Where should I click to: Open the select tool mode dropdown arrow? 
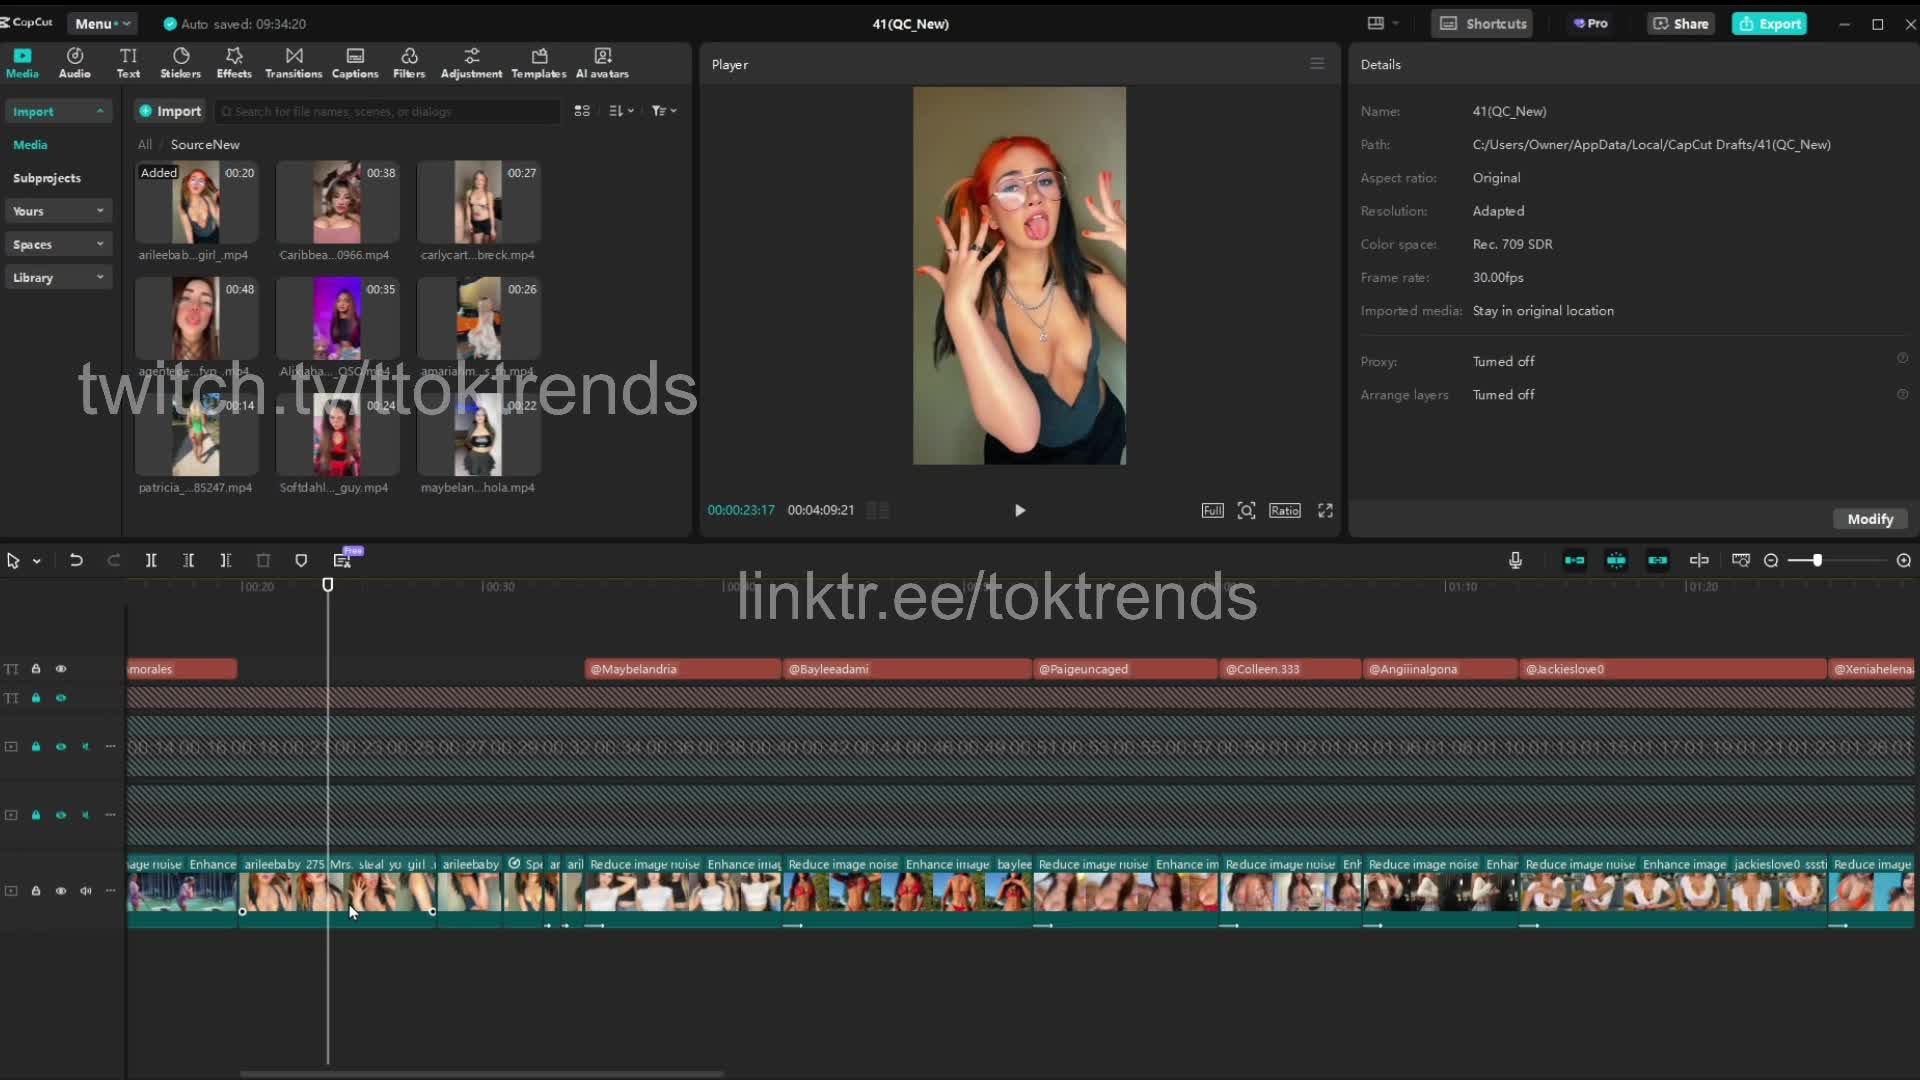coord(37,561)
